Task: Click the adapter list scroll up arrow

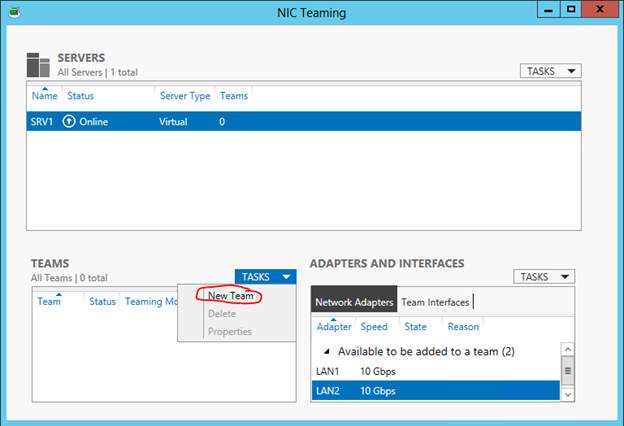Action: 568,349
